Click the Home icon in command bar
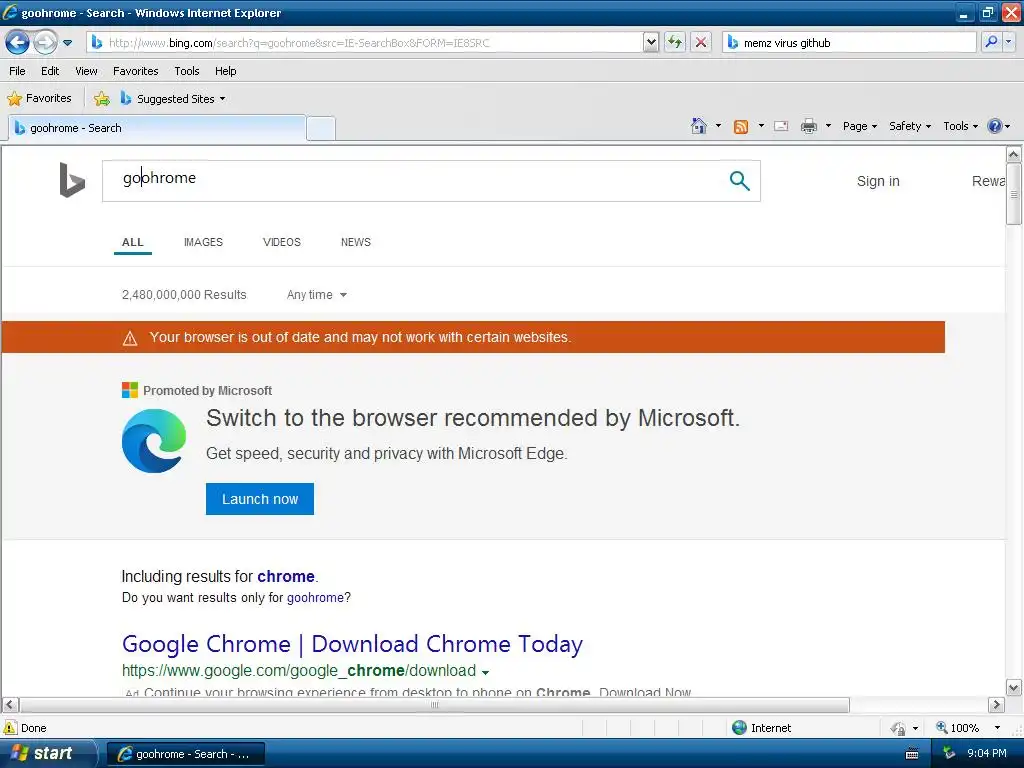The width and height of the screenshot is (1024, 768). [699, 126]
